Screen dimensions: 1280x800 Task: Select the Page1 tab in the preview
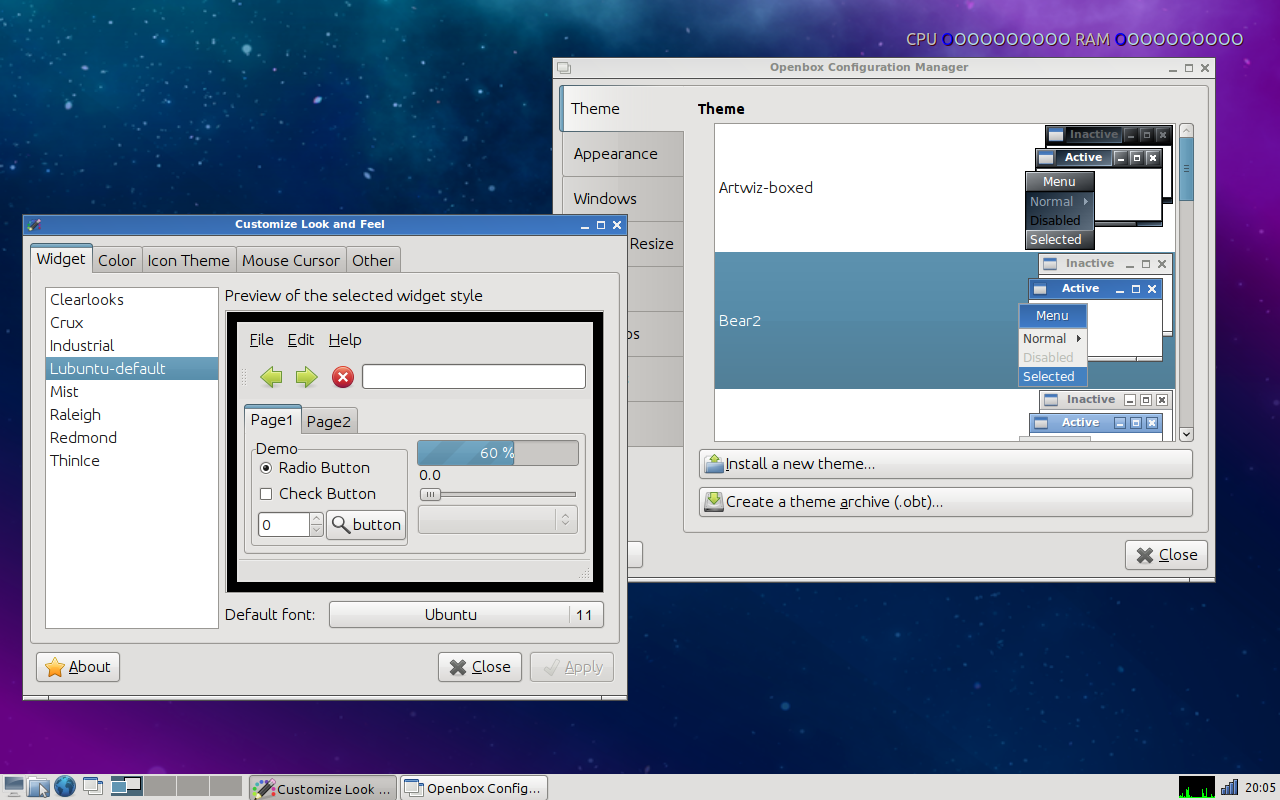click(x=272, y=420)
